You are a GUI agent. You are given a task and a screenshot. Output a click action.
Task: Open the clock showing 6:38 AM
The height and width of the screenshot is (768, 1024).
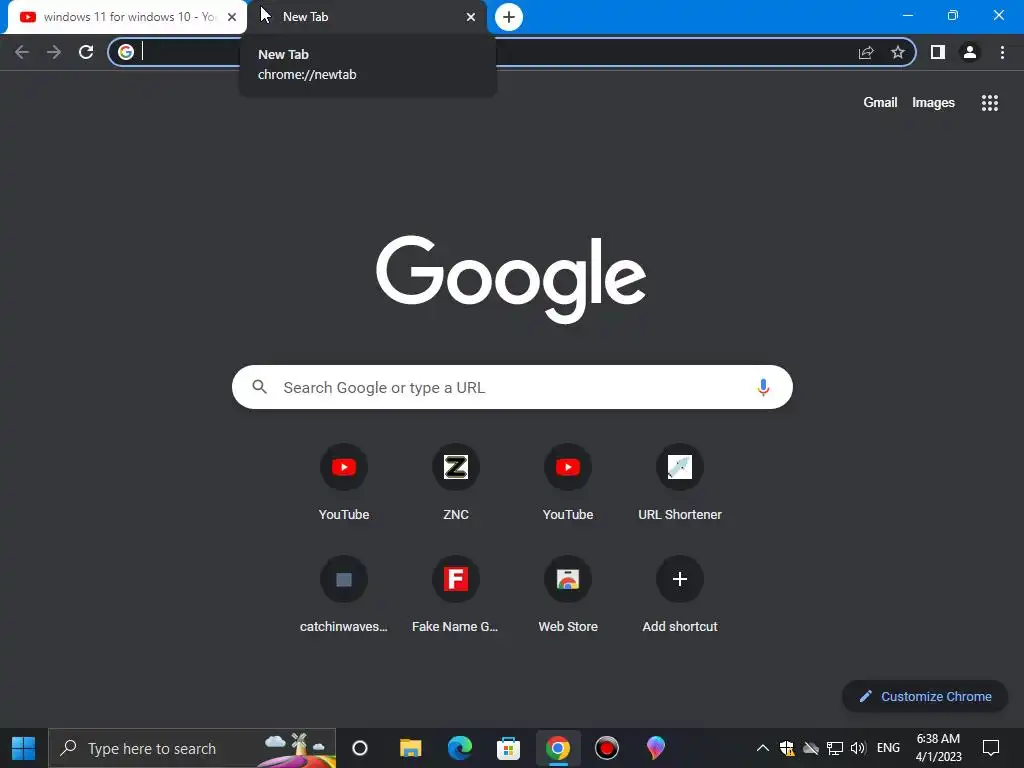click(x=938, y=748)
